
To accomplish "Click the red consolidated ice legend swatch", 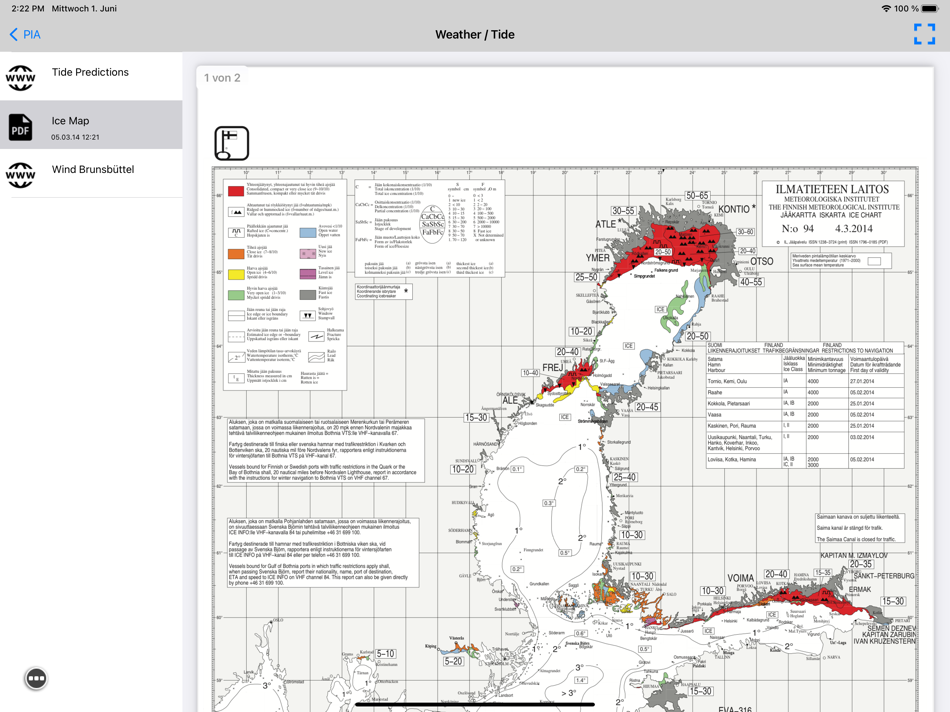I will coord(236,191).
